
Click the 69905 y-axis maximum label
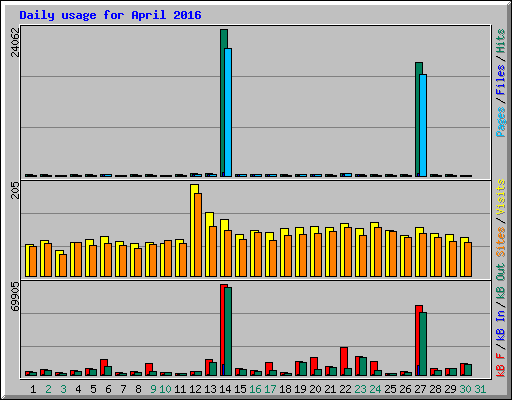click(x=15, y=296)
